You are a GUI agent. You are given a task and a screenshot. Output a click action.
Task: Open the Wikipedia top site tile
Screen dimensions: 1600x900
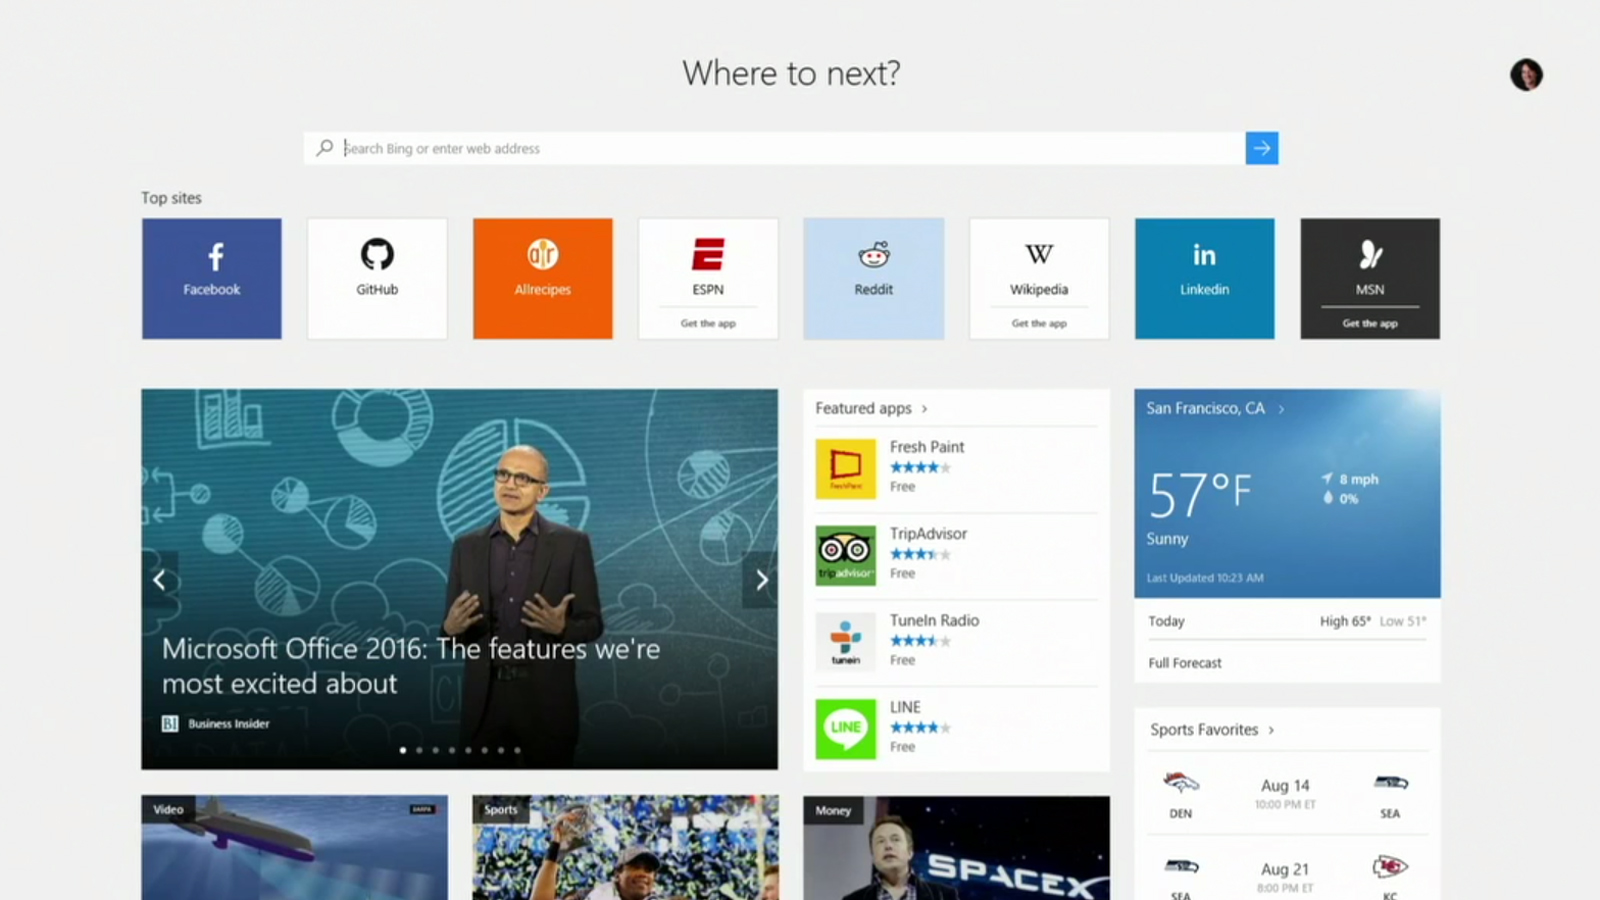(1039, 279)
